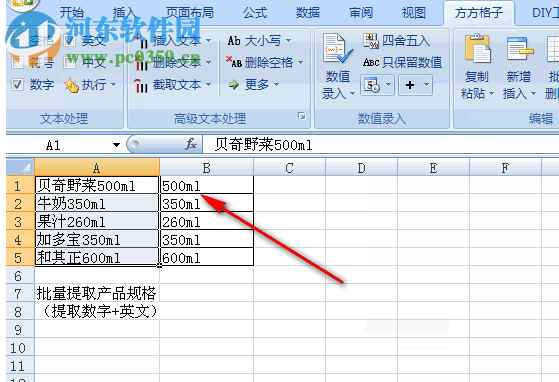Click the 数值录入 document checkmark icon
The image size is (559, 382).
tap(337, 49)
